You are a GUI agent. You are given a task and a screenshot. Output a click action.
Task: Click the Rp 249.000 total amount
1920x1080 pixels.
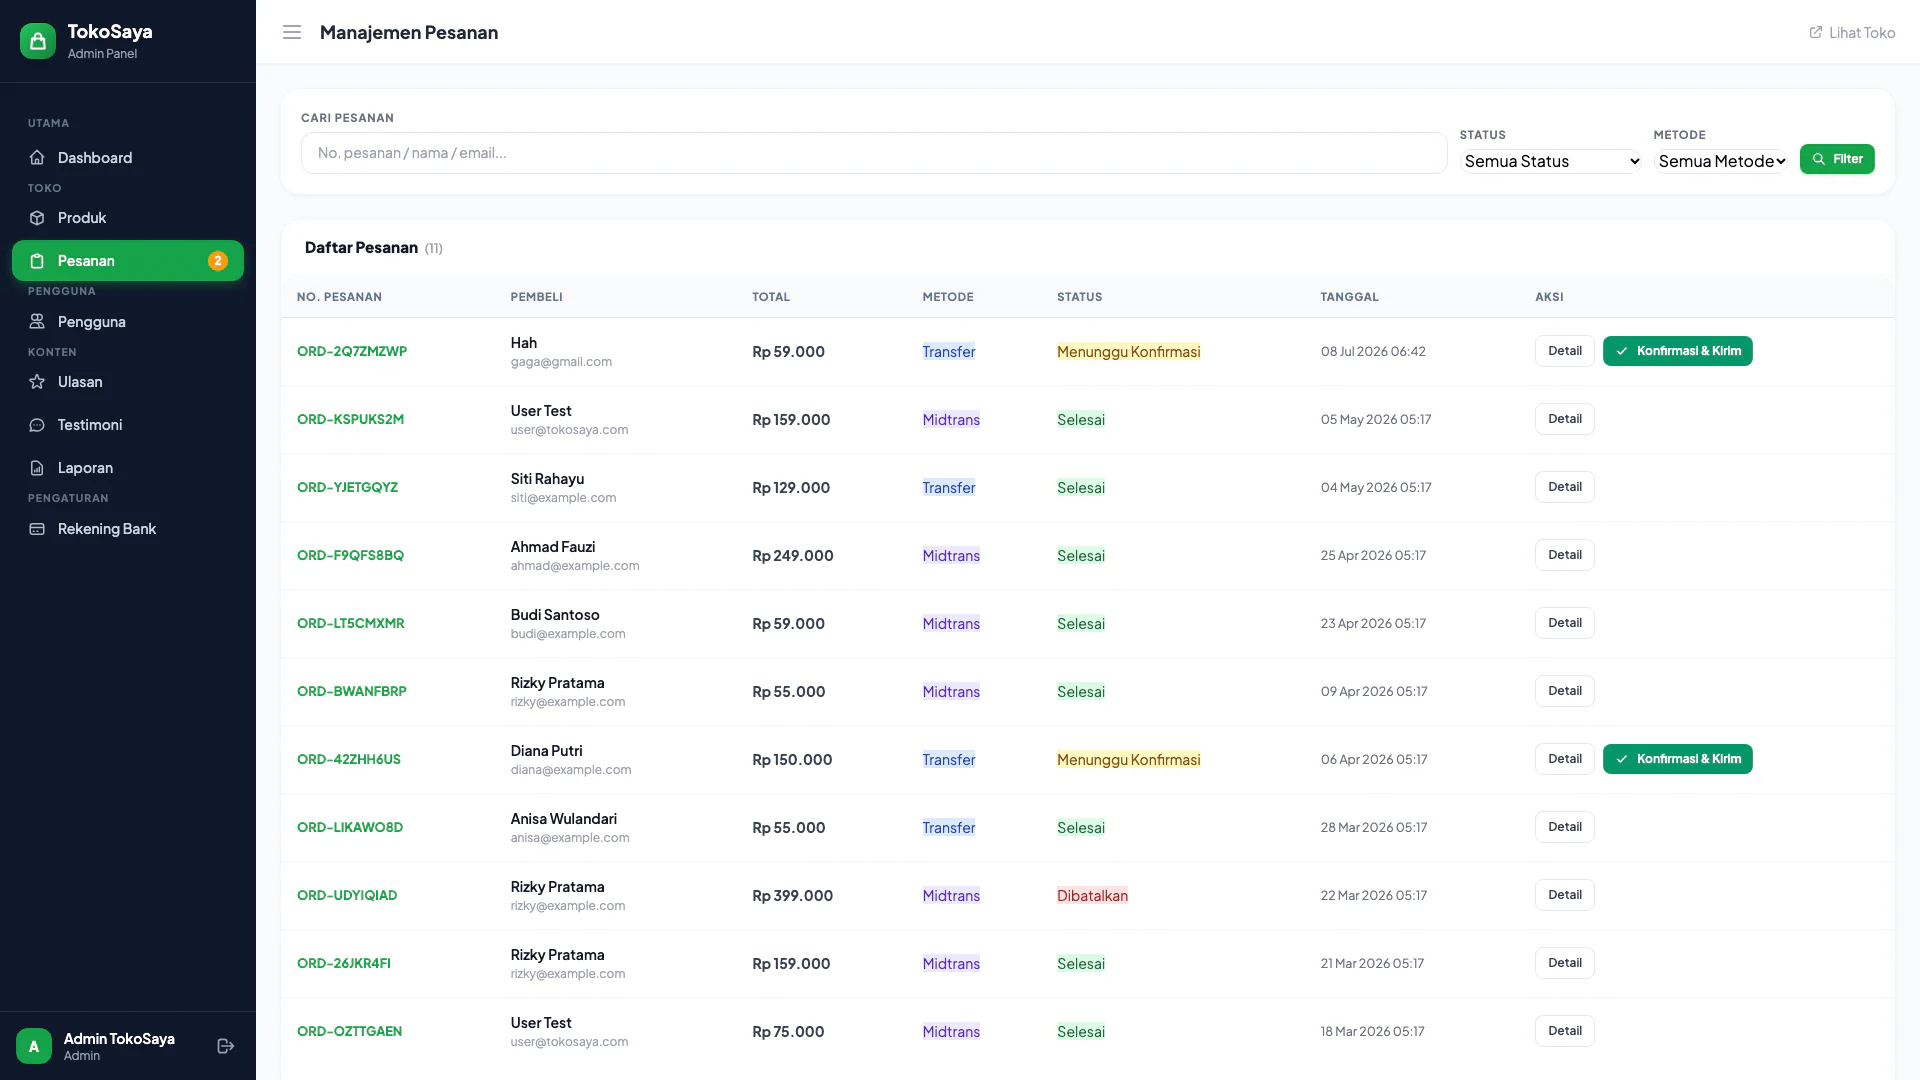pos(793,556)
